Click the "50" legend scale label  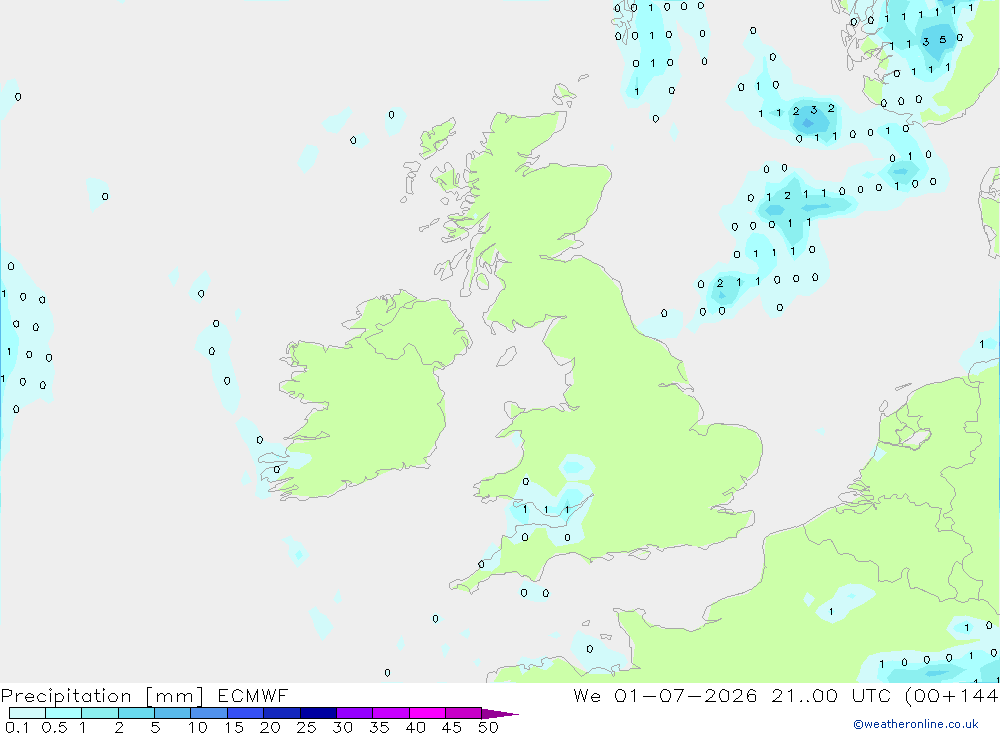click(488, 727)
